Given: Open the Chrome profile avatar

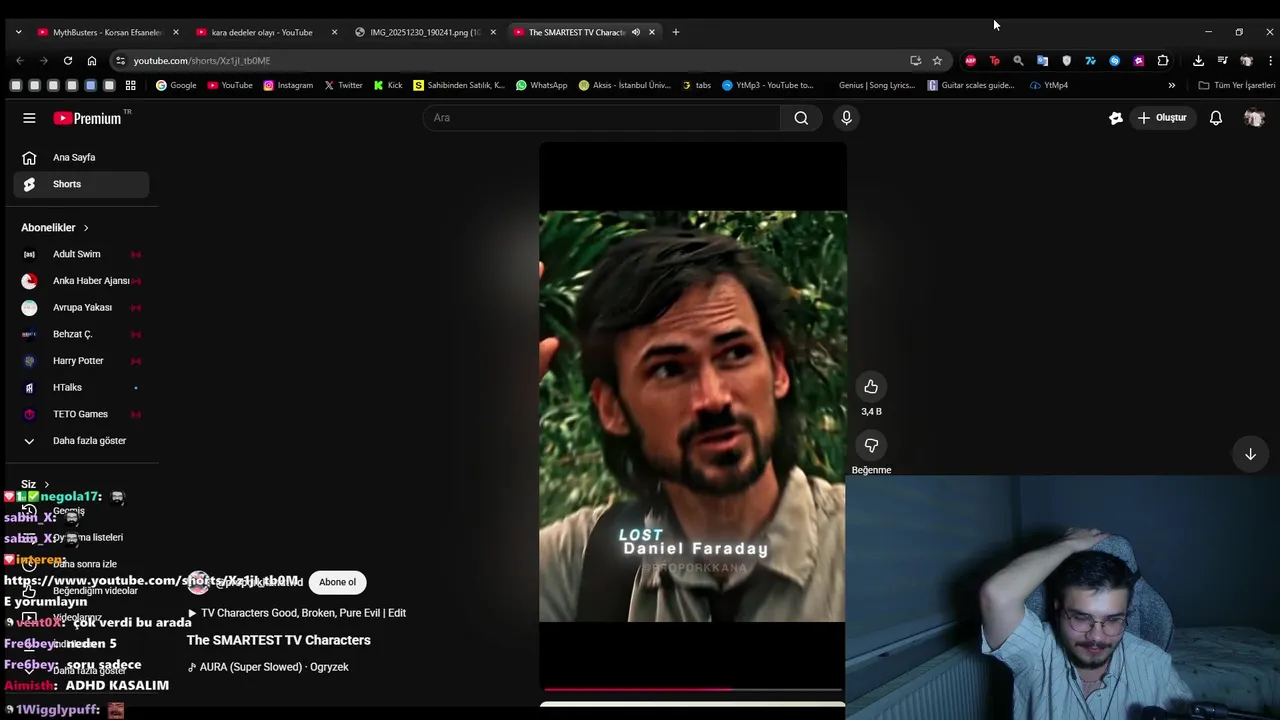Looking at the screenshot, I should click(x=1246, y=60).
